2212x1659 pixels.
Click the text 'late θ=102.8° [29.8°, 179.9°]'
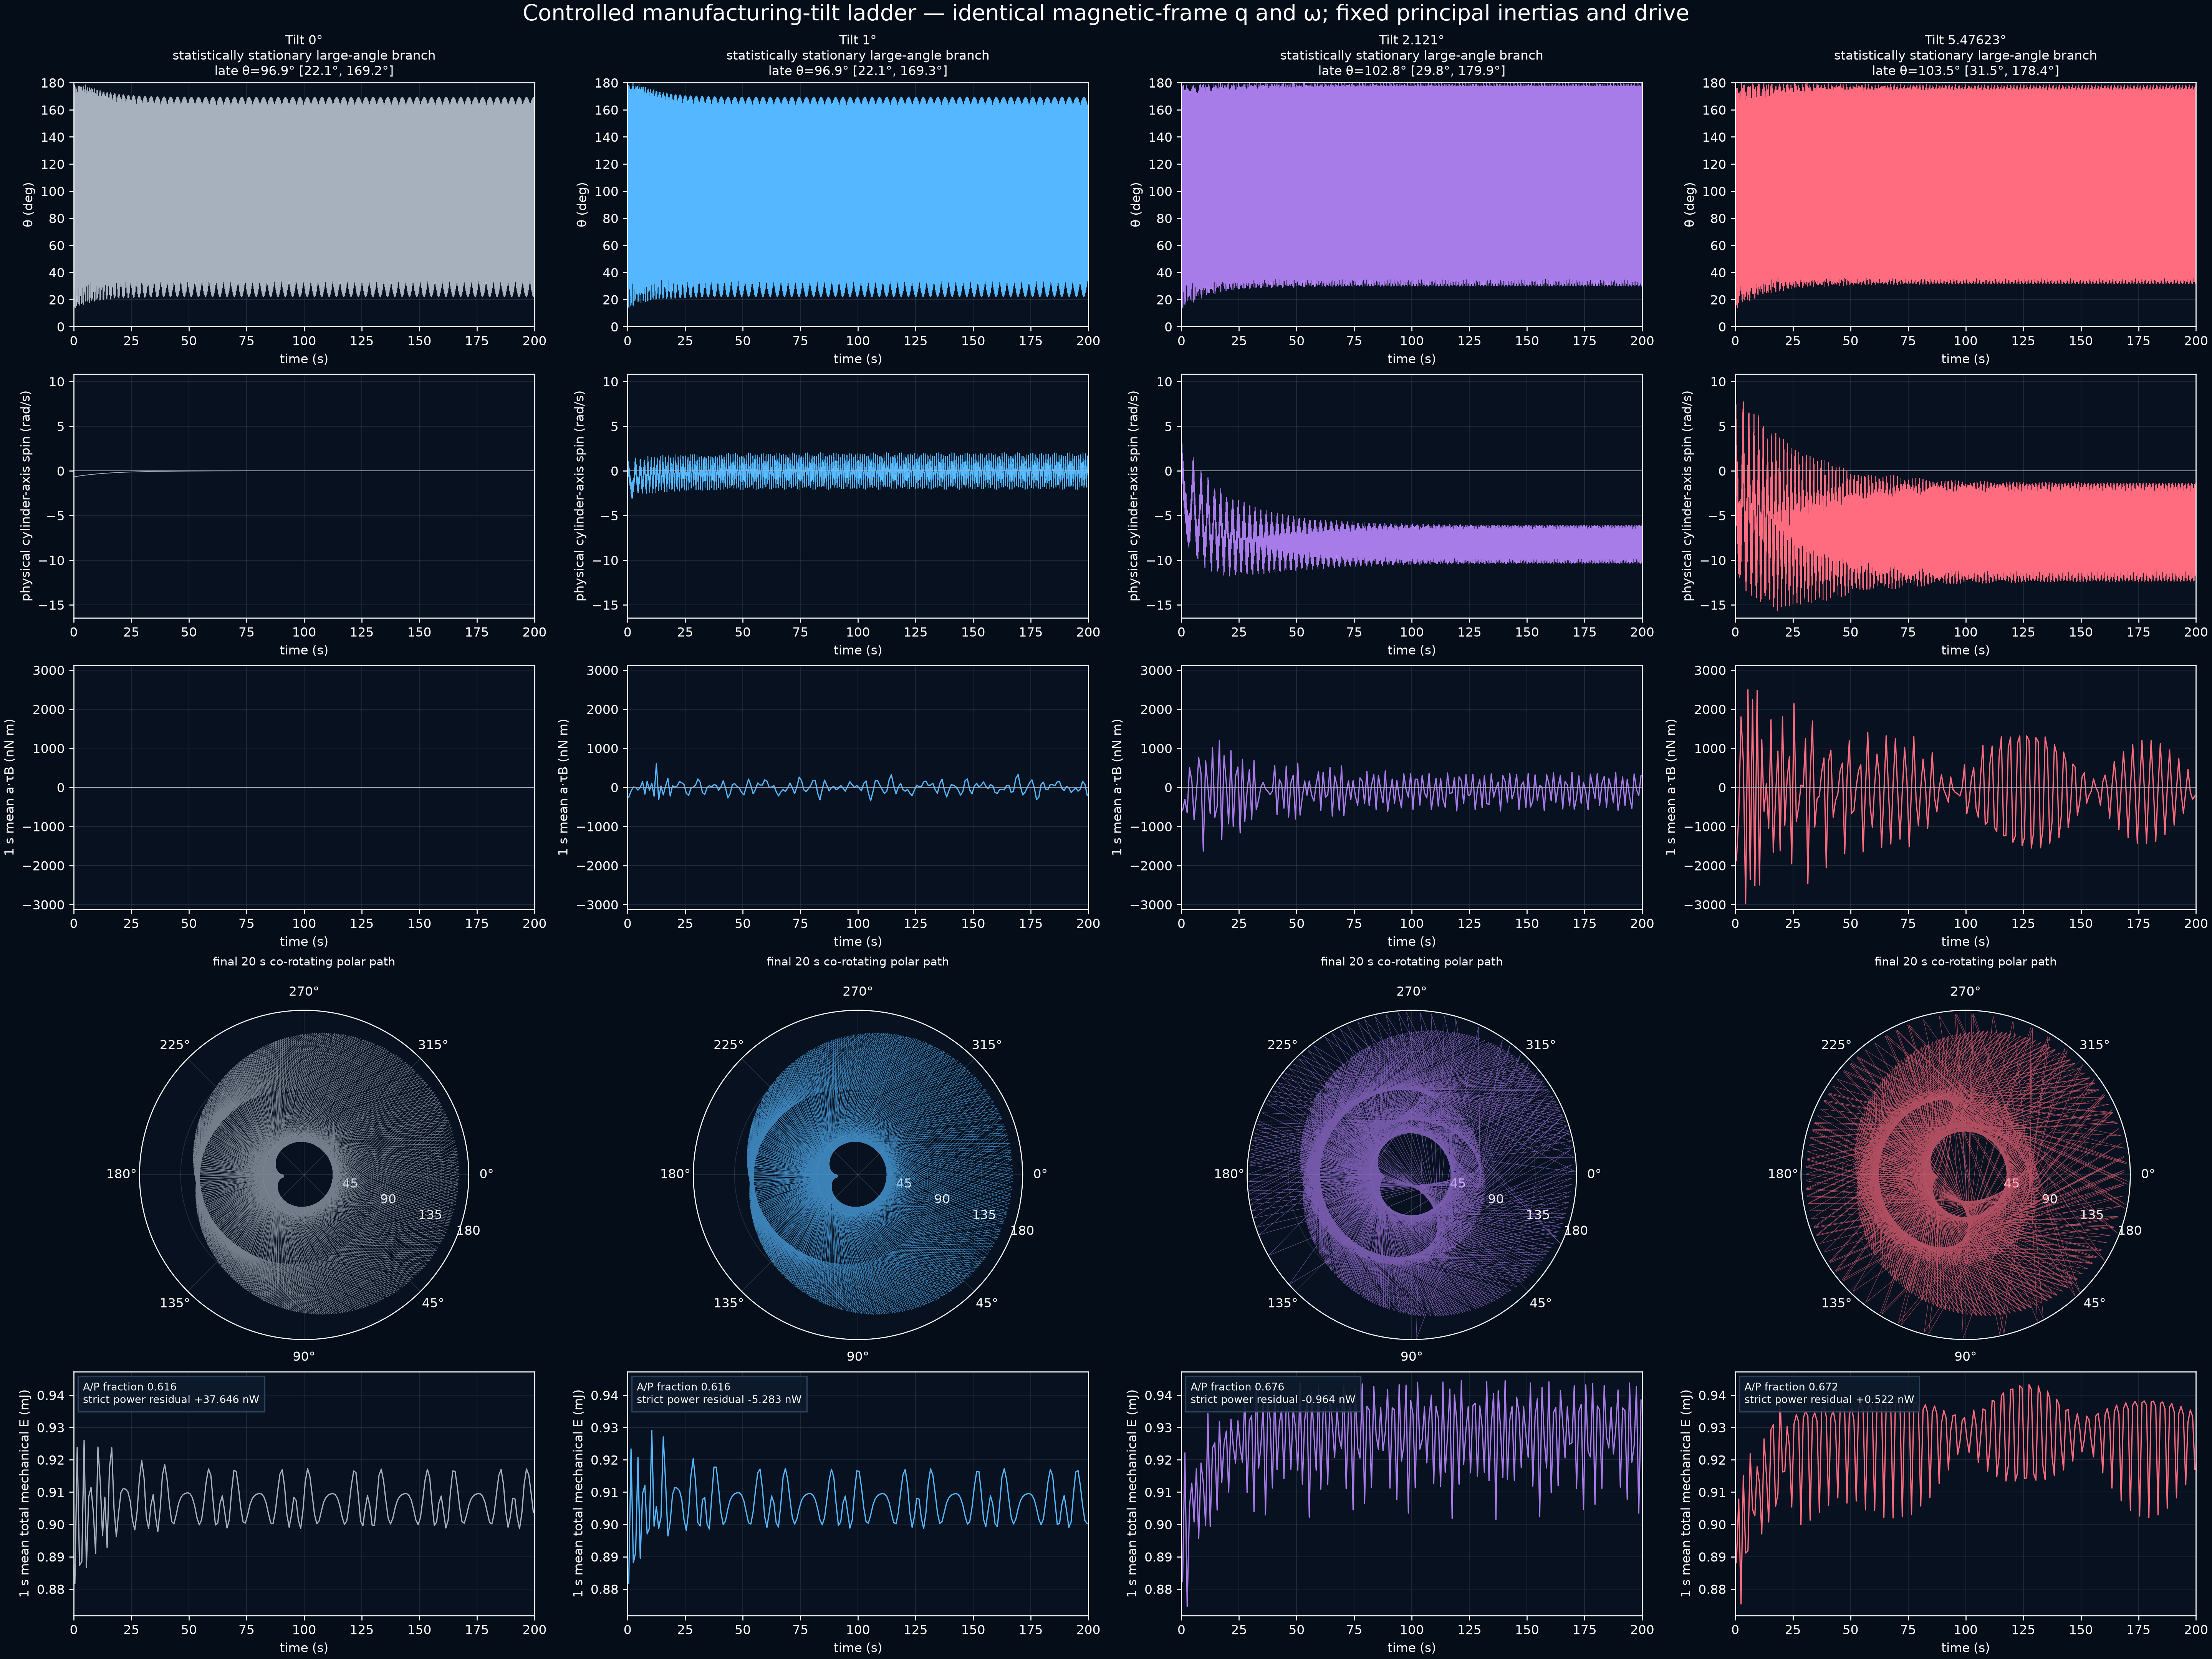pyautogui.click(x=1411, y=71)
